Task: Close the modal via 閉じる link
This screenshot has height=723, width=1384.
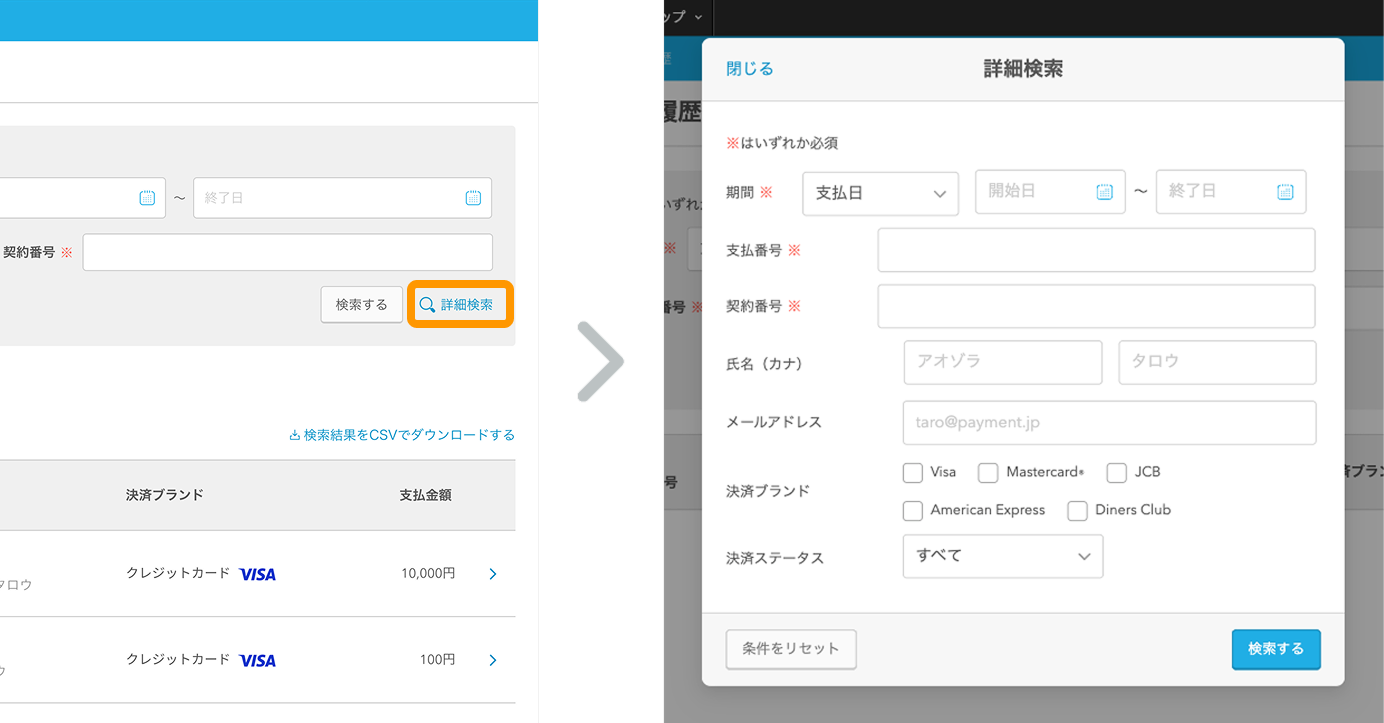Action: [748, 67]
